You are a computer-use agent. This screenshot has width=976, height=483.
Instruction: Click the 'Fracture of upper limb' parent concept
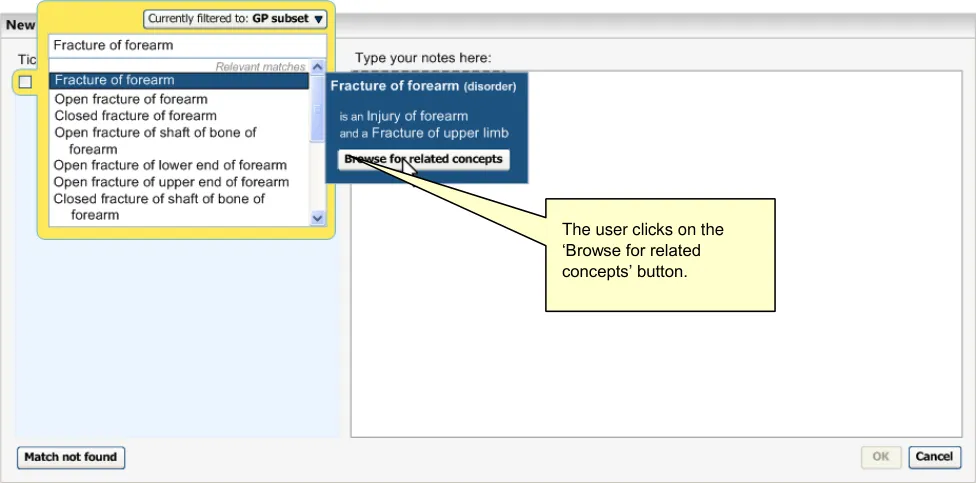pyautogui.click(x=440, y=133)
